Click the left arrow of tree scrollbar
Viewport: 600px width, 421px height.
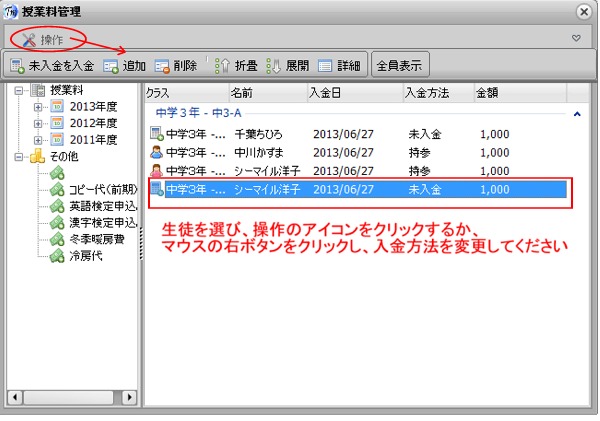(x=15, y=397)
